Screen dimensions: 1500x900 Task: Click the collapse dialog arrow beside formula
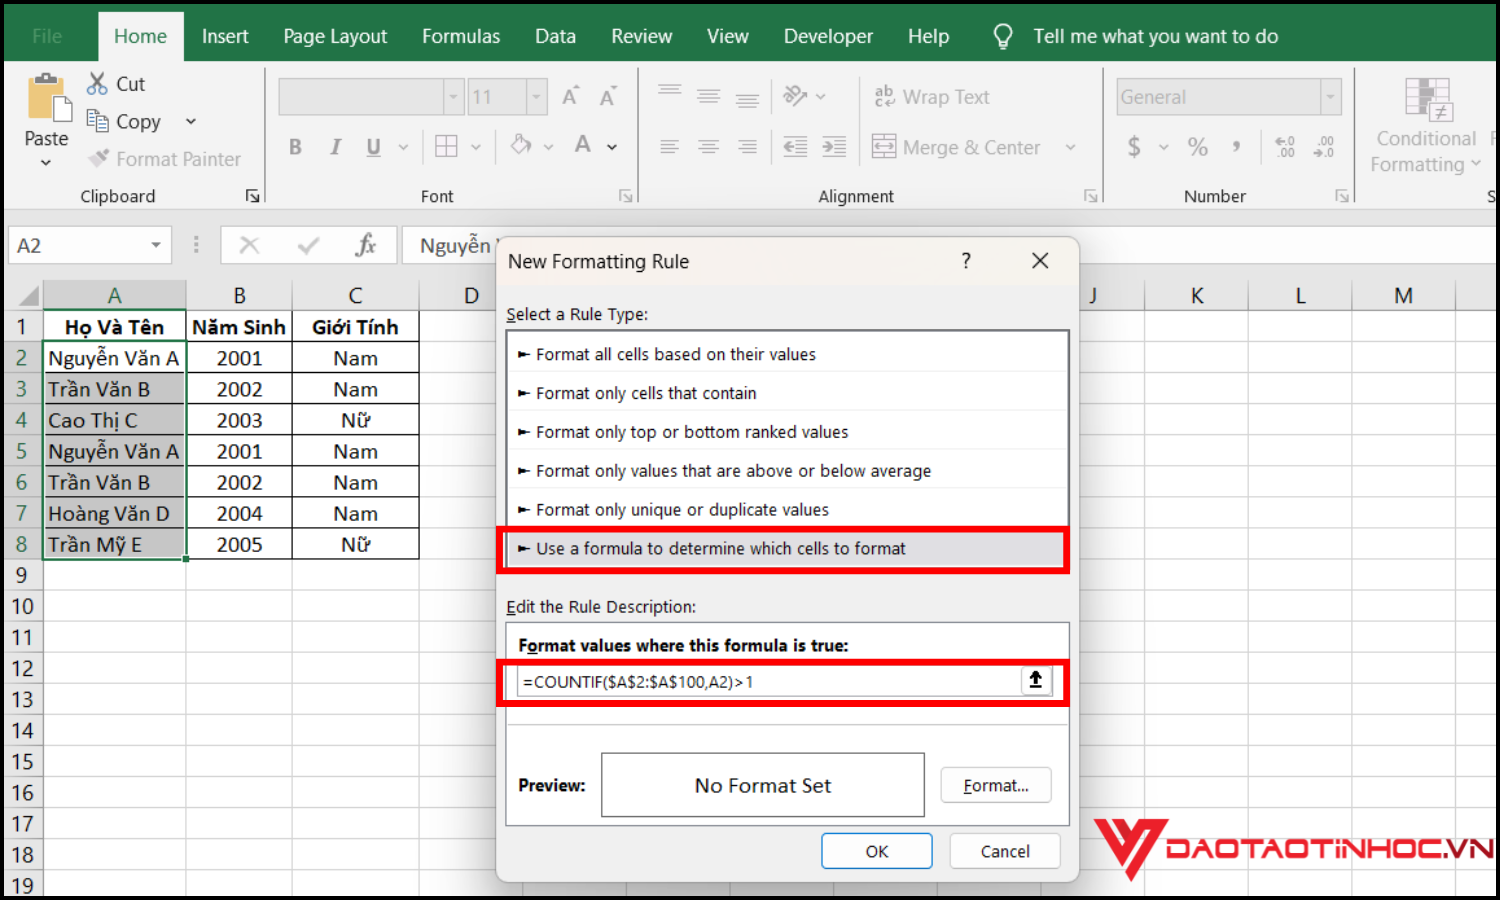(1035, 681)
